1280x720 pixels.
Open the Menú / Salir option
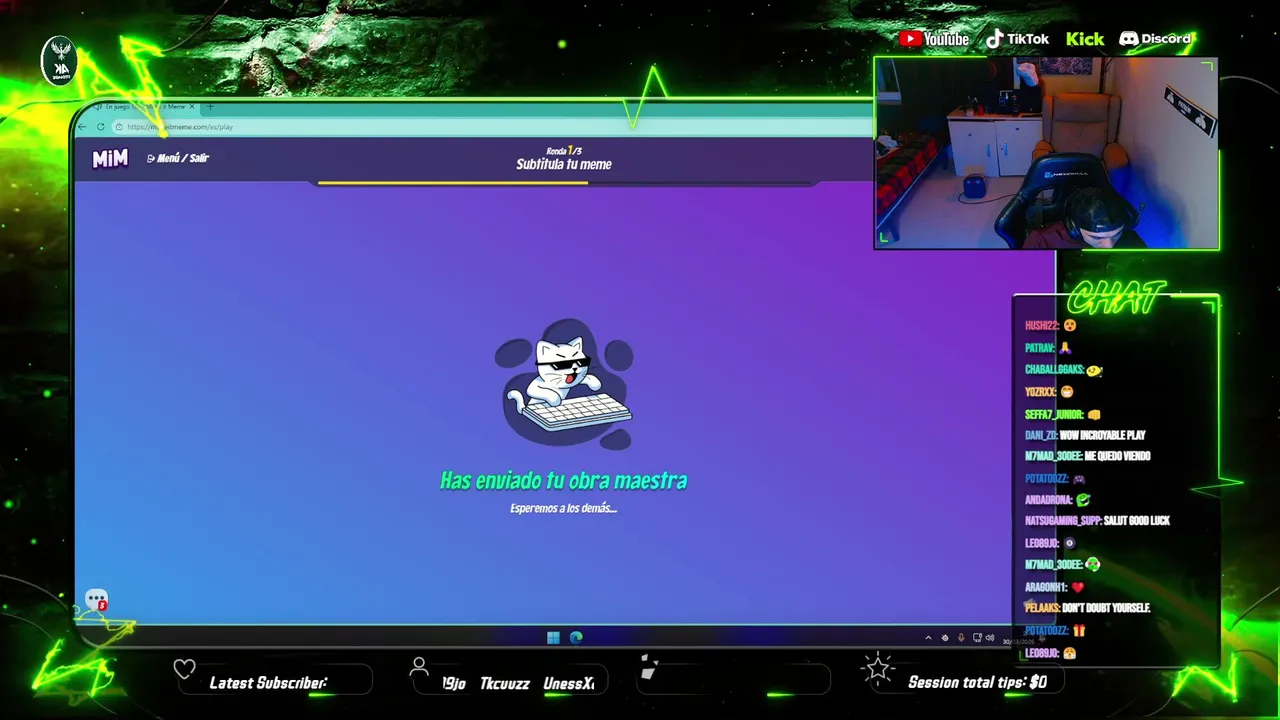[x=178, y=158]
